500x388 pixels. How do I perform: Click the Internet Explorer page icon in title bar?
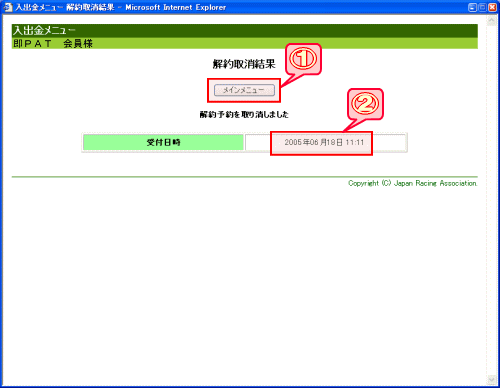[x=8, y=7]
